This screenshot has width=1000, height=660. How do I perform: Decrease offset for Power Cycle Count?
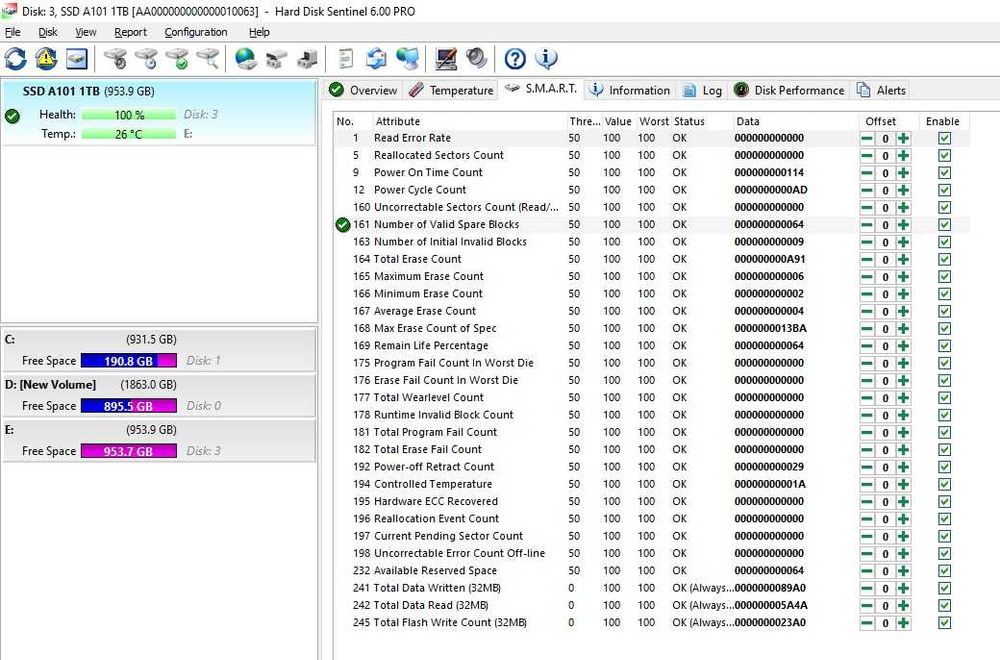click(867, 190)
